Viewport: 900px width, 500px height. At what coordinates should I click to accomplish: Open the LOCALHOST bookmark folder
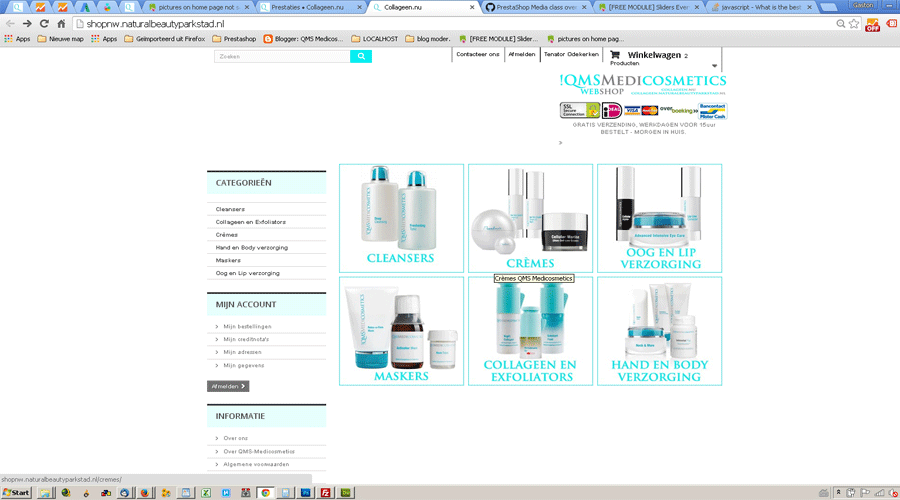click(x=374, y=38)
